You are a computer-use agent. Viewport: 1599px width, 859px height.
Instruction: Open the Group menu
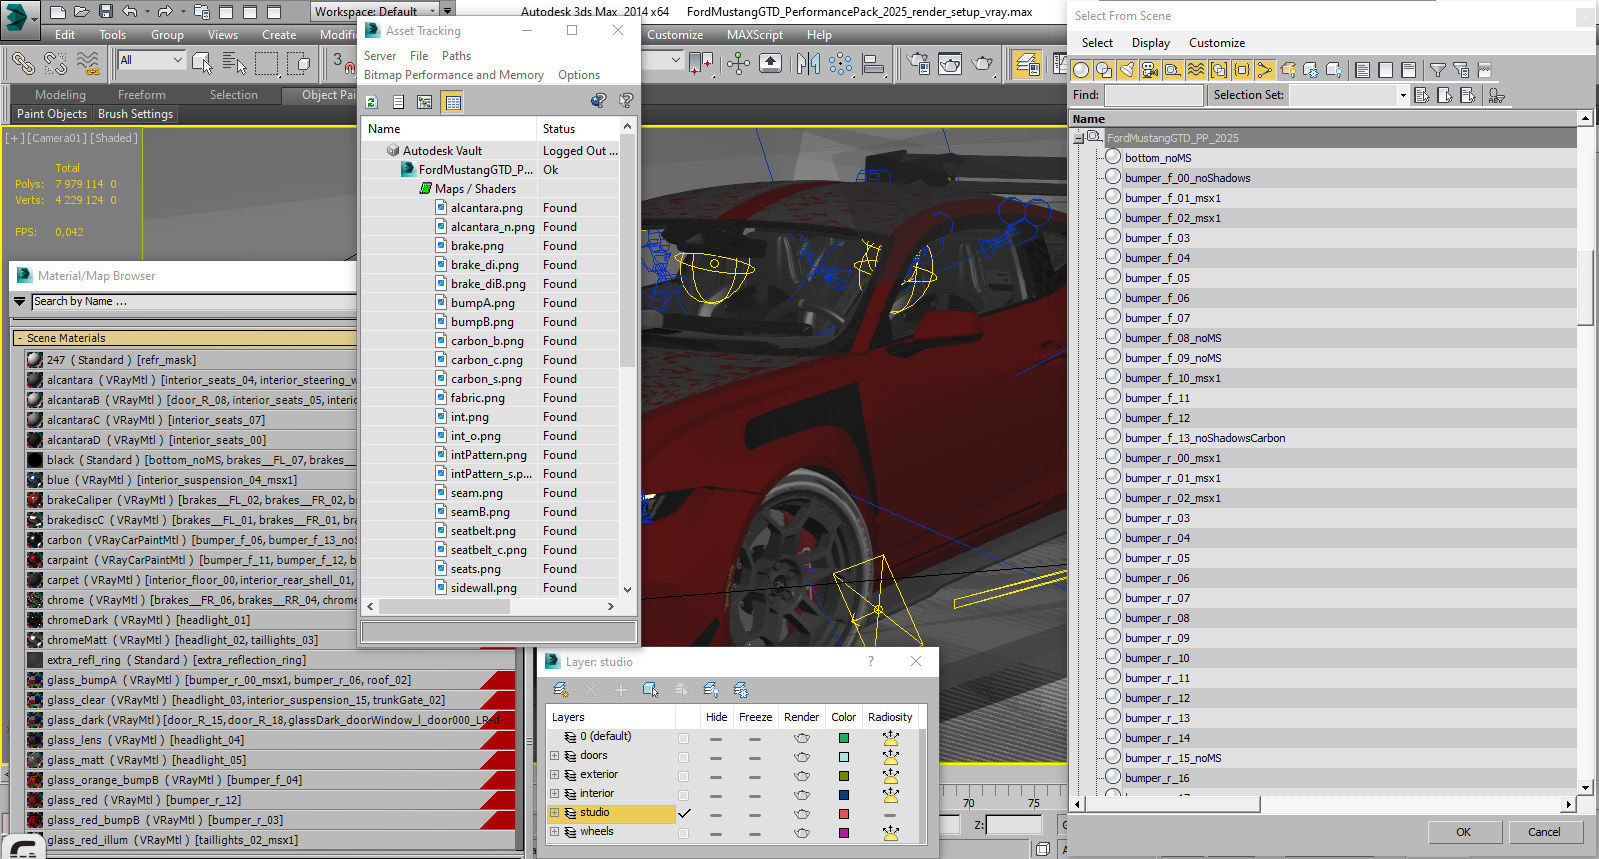pos(167,34)
